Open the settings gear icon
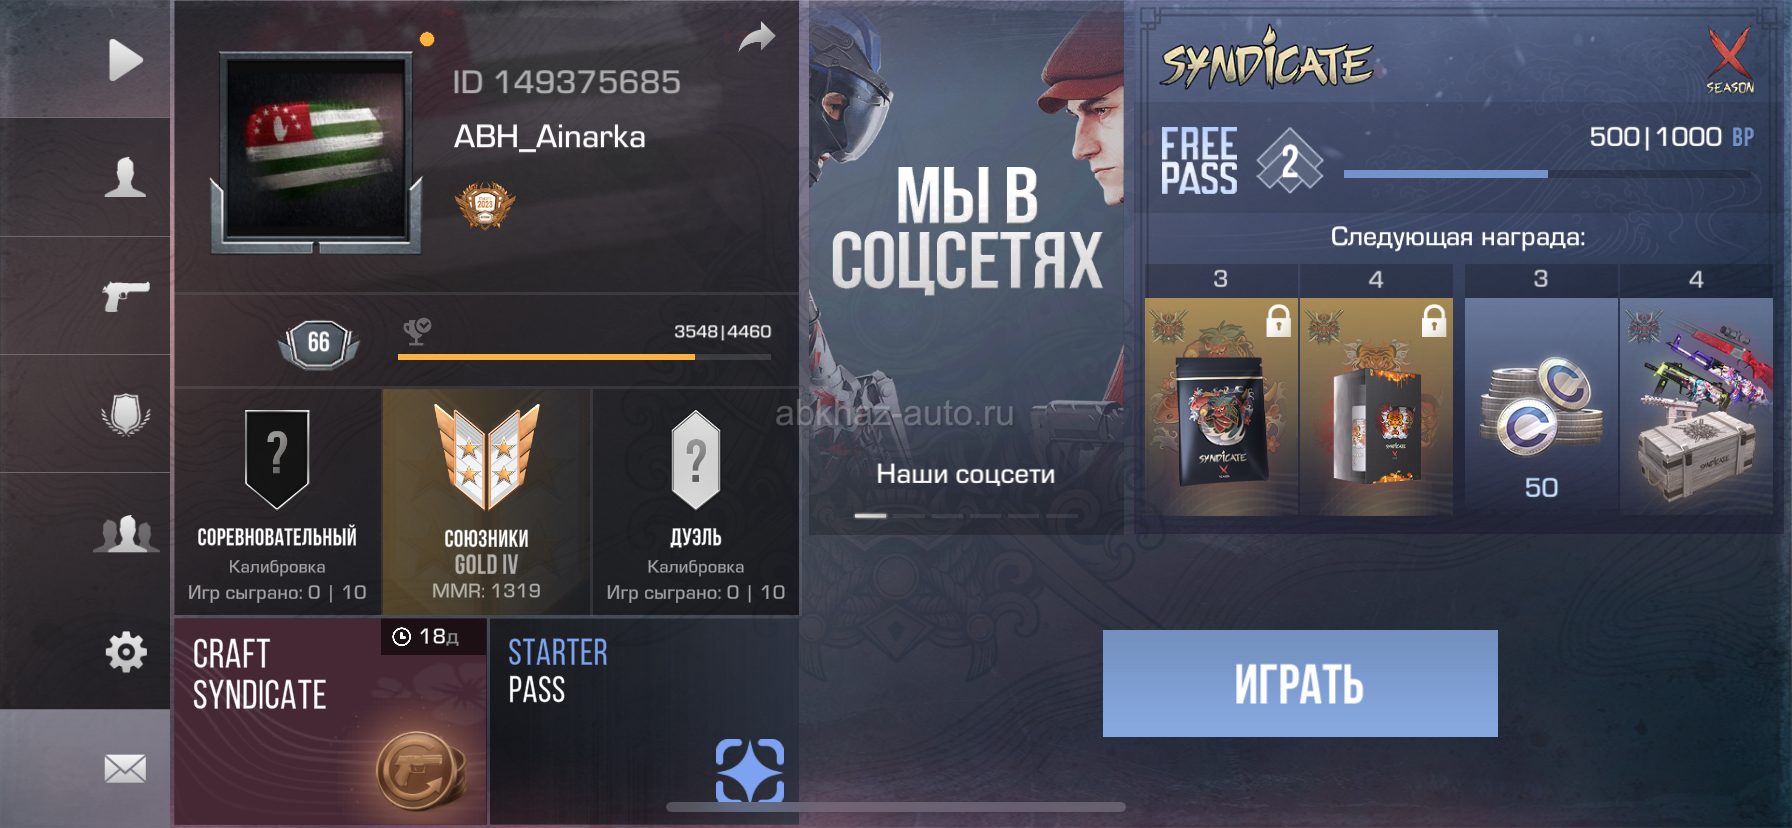 coord(126,652)
